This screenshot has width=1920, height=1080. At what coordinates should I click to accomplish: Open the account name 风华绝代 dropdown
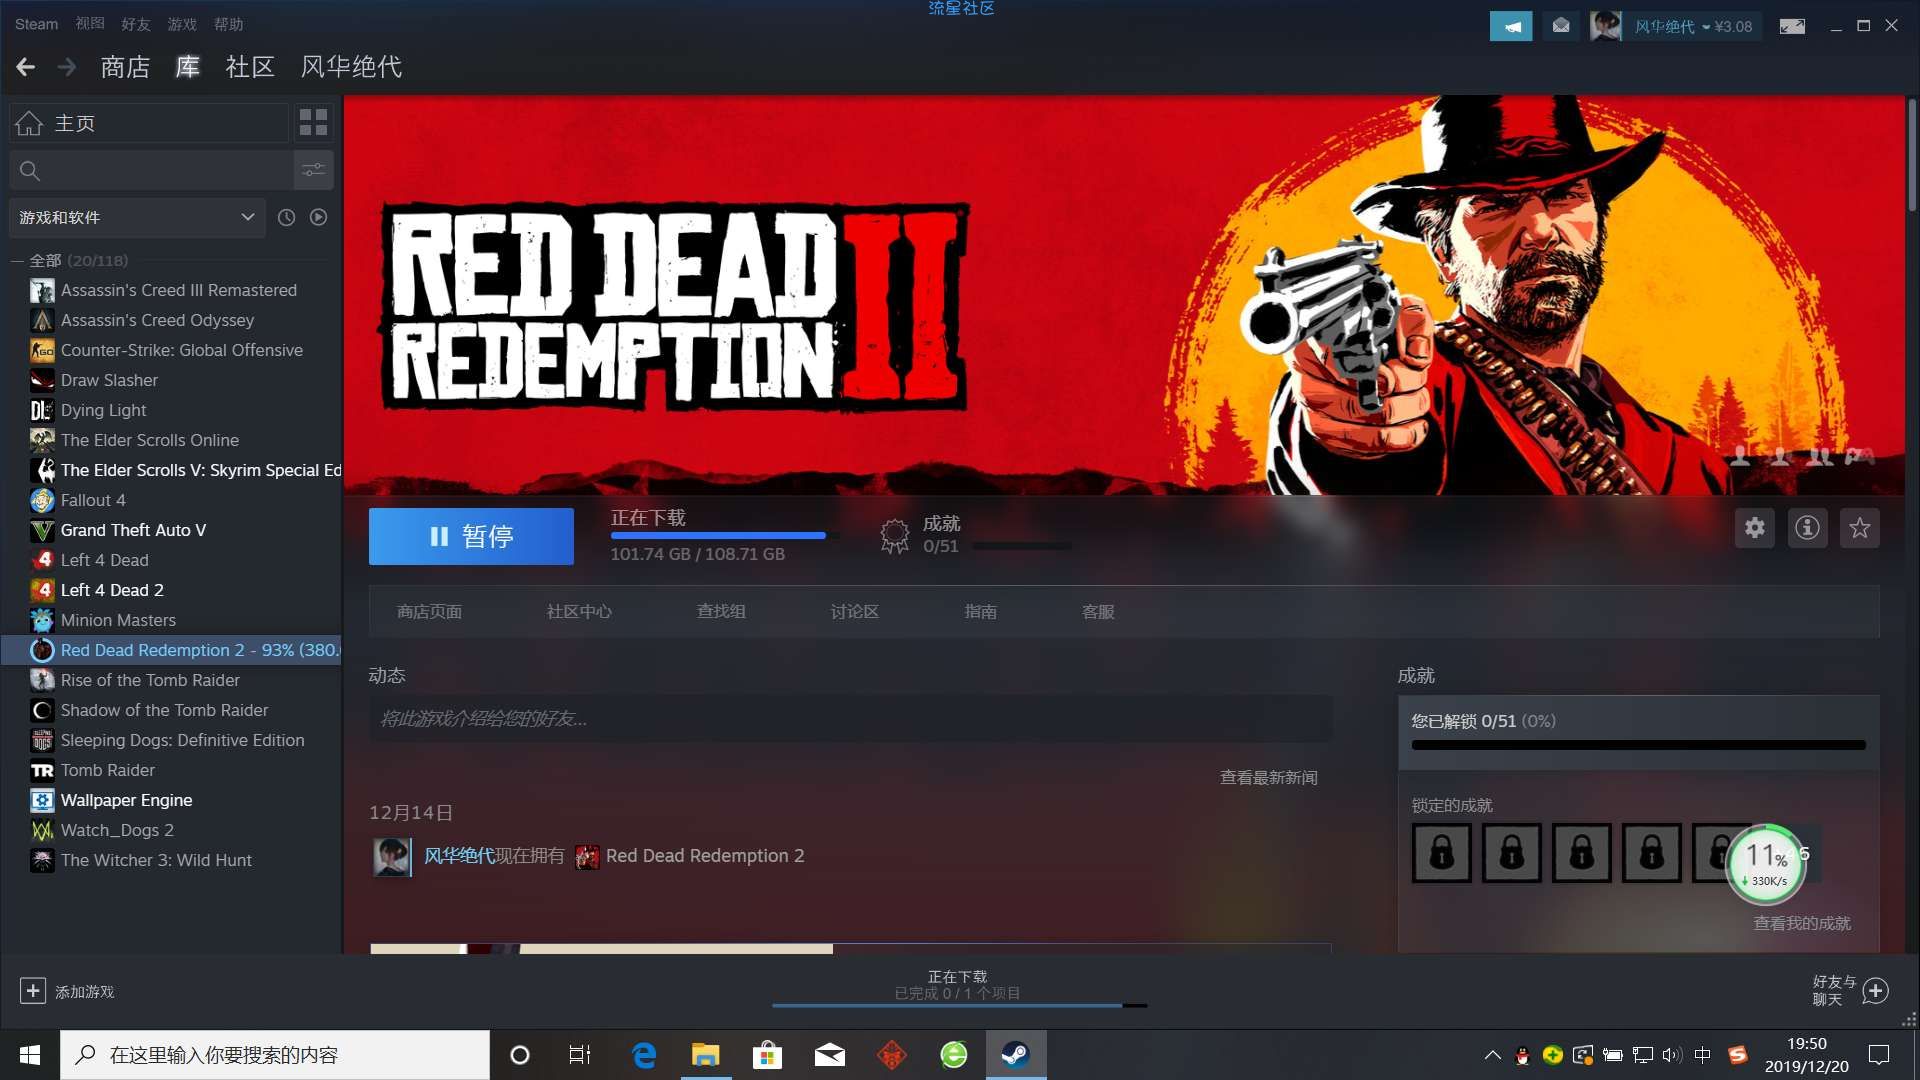[1693, 26]
